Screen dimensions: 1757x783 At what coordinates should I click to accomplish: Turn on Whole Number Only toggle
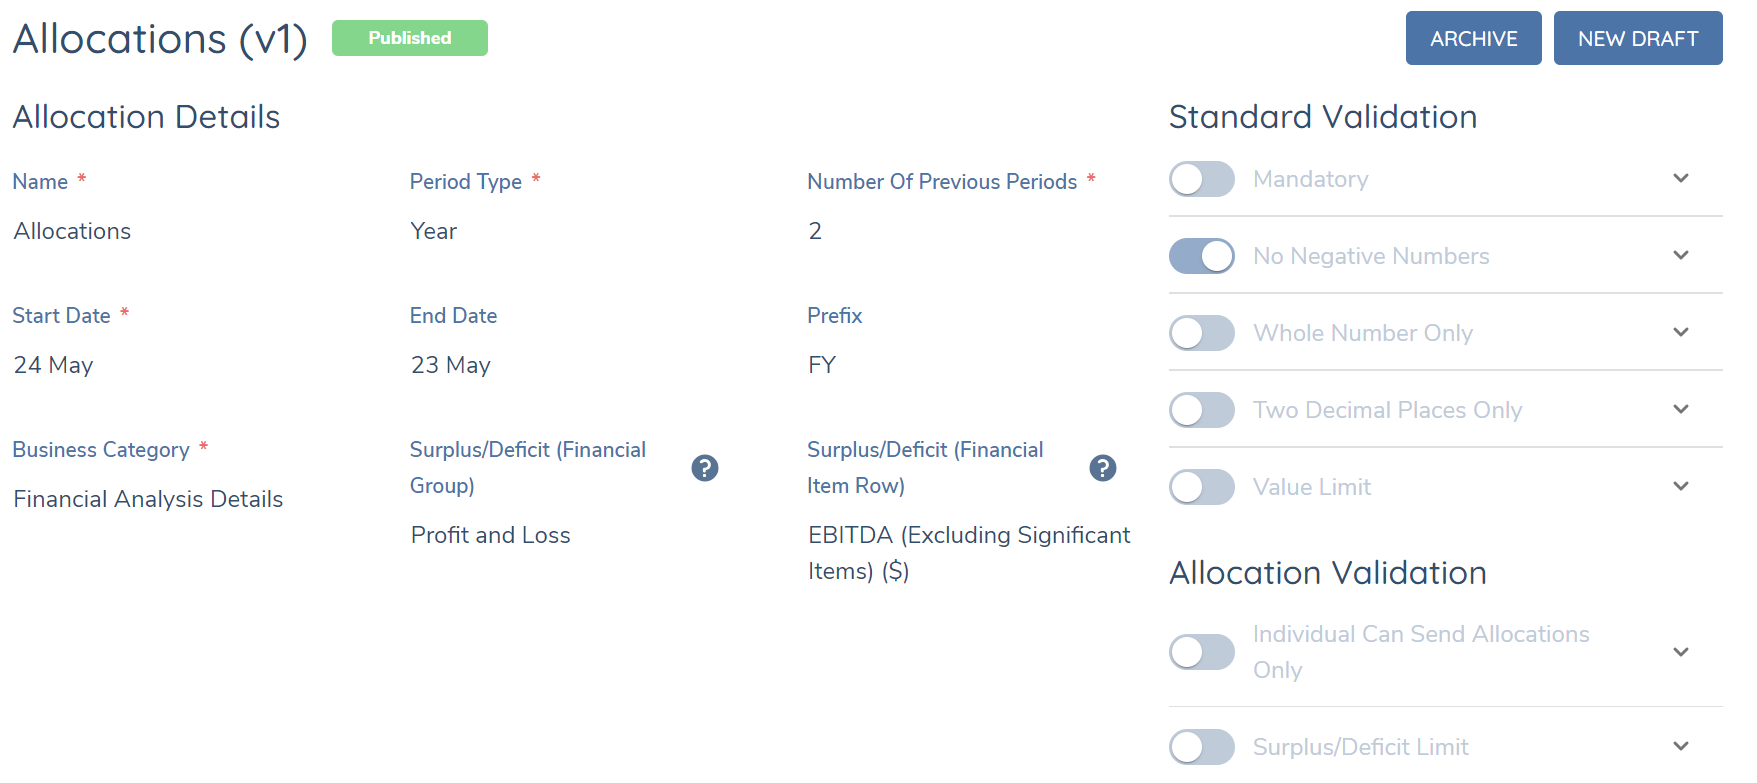1202,333
